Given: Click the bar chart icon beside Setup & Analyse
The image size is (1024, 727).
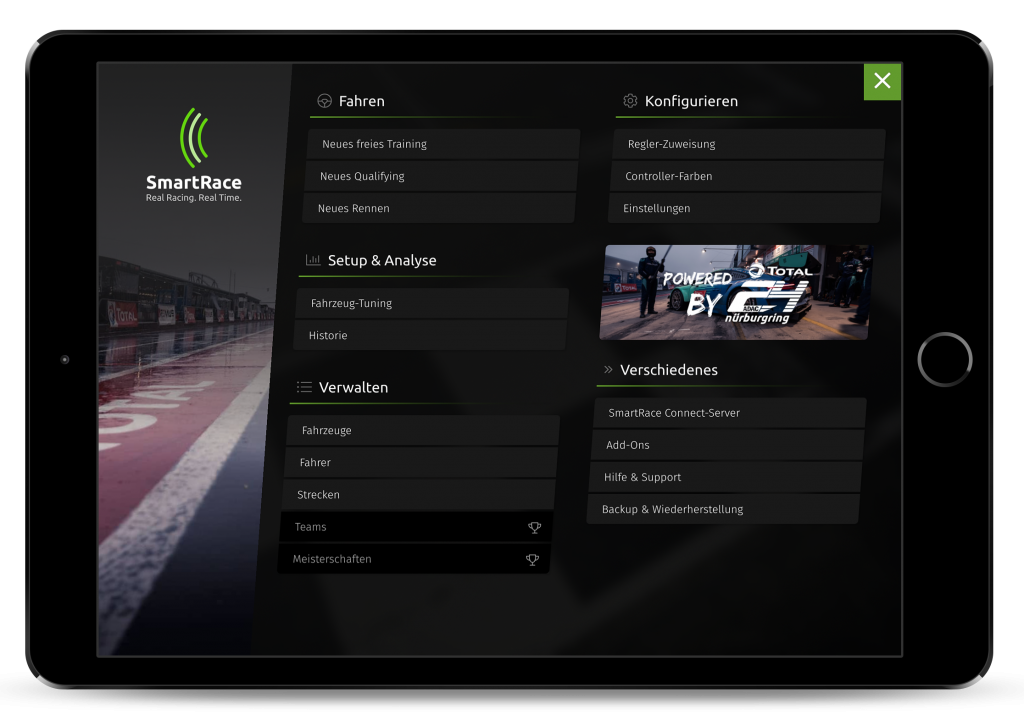Looking at the screenshot, I should pos(313,260).
